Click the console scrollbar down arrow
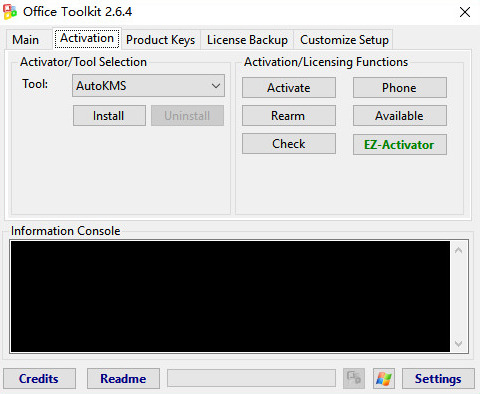 point(459,344)
